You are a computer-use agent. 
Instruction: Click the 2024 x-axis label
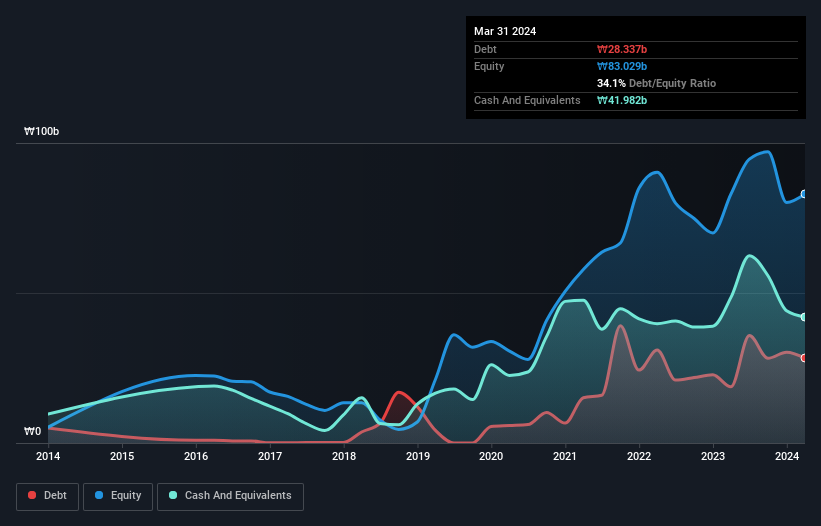coord(787,456)
